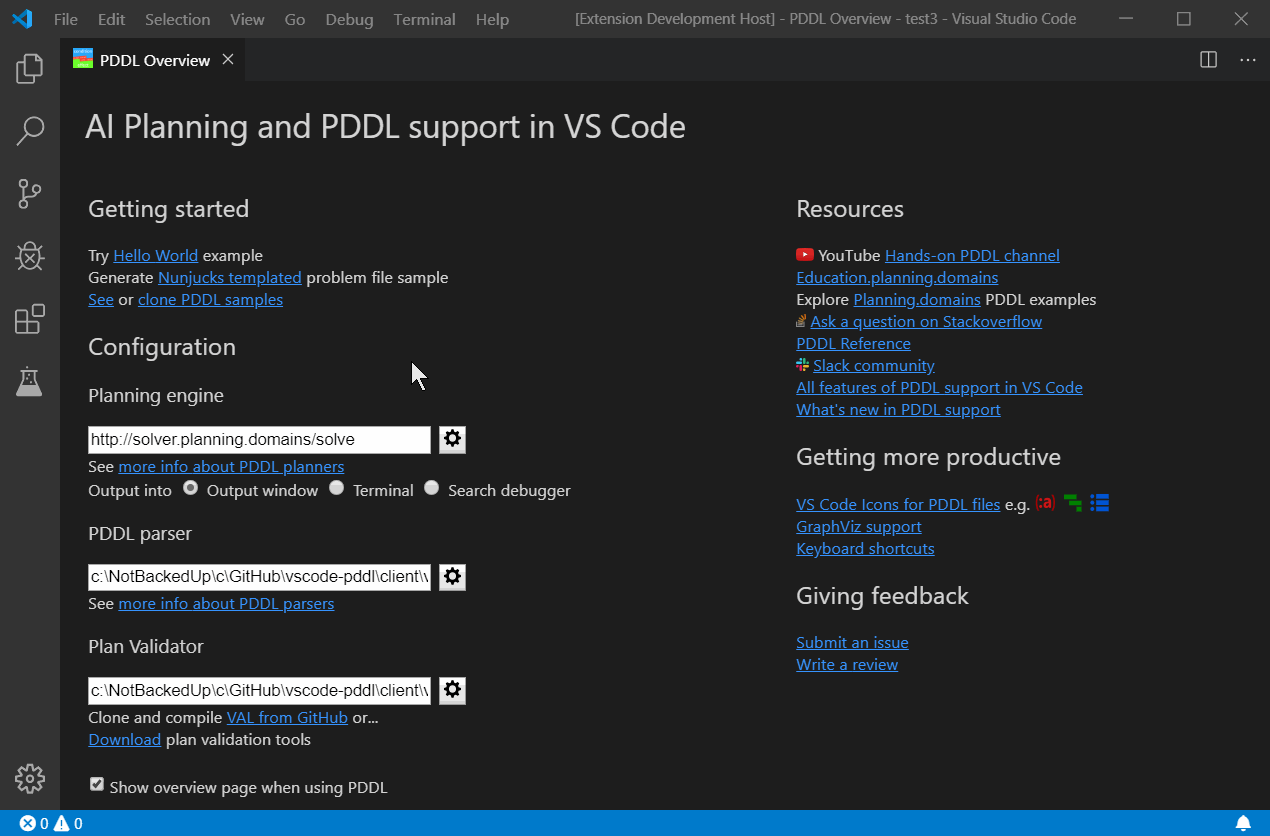
Task: Click the clone PDDL samples link
Action: coord(210,299)
